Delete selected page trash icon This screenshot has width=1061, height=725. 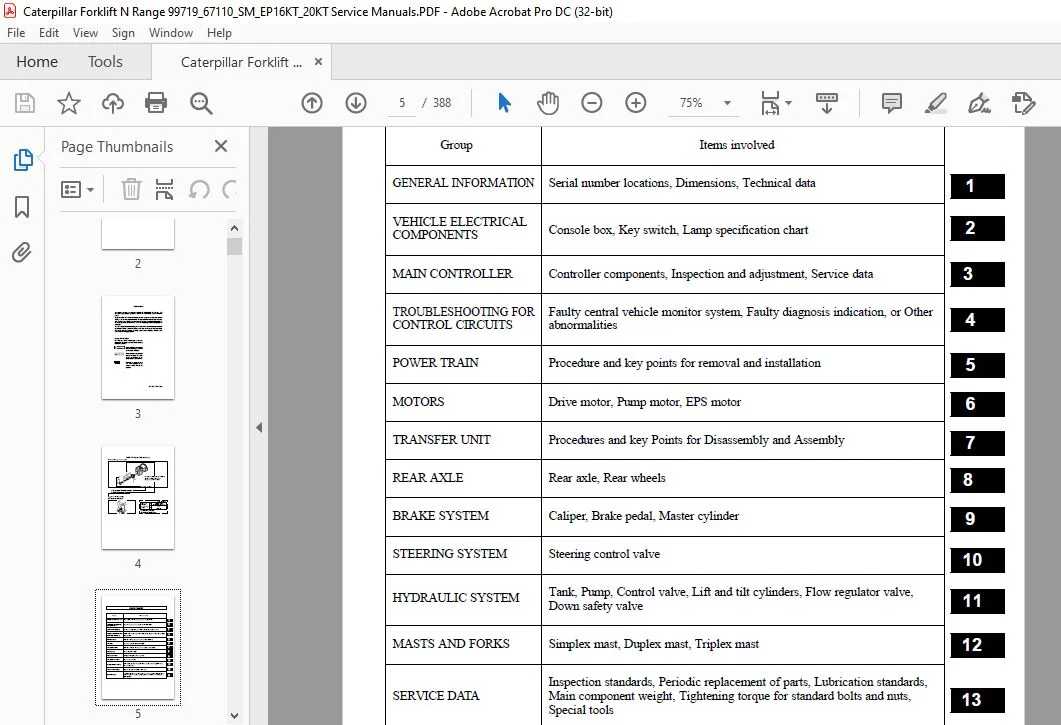point(131,190)
